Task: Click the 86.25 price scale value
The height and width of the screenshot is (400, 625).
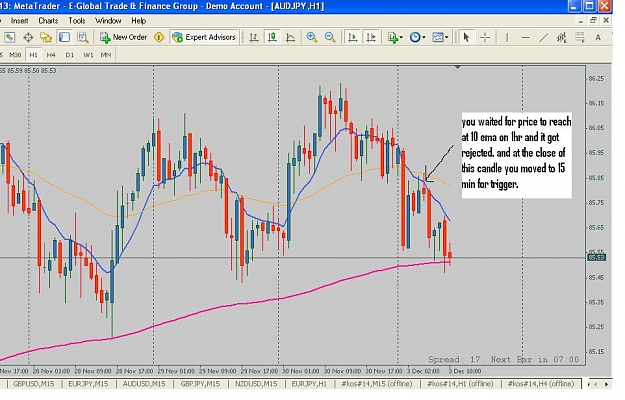Action: coord(596,78)
